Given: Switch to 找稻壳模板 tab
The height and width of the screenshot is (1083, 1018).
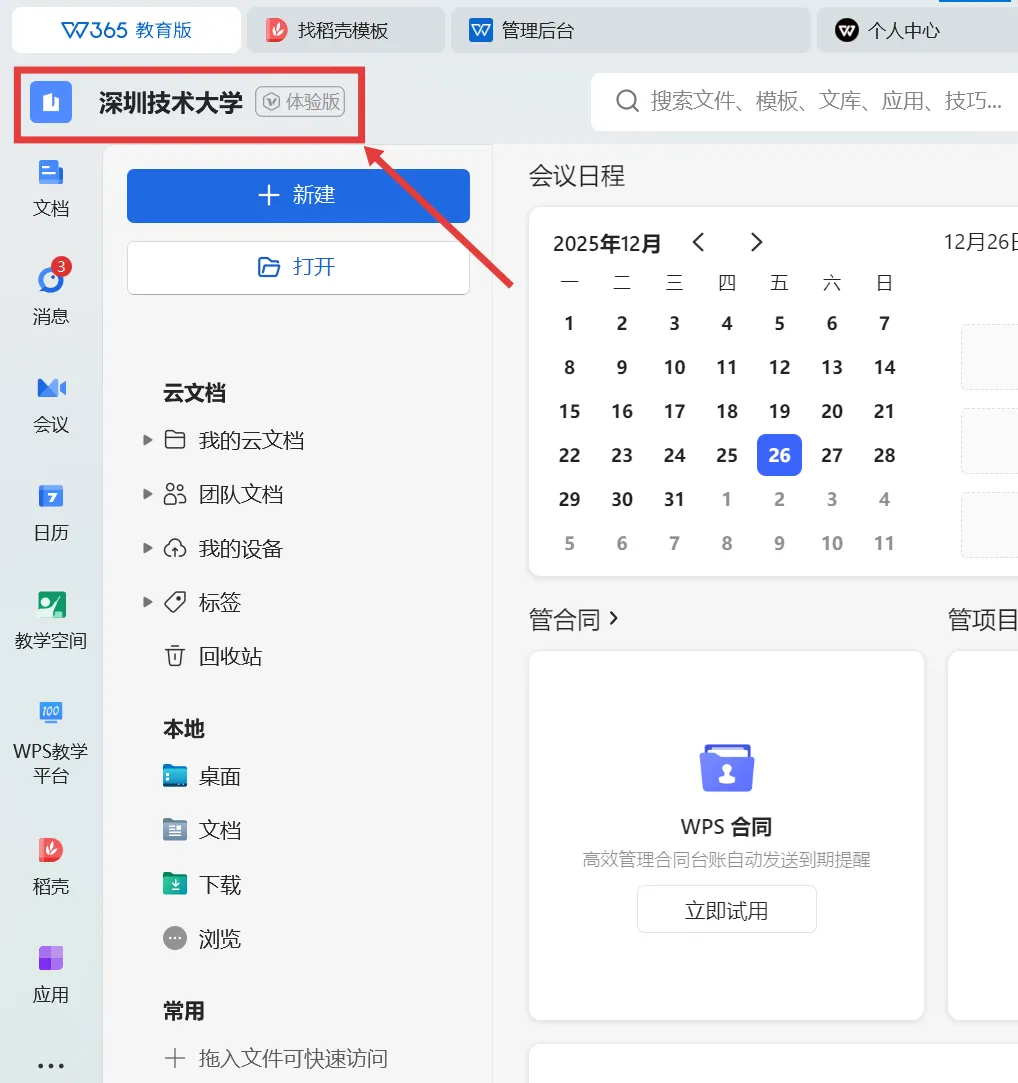Looking at the screenshot, I should coord(345,30).
